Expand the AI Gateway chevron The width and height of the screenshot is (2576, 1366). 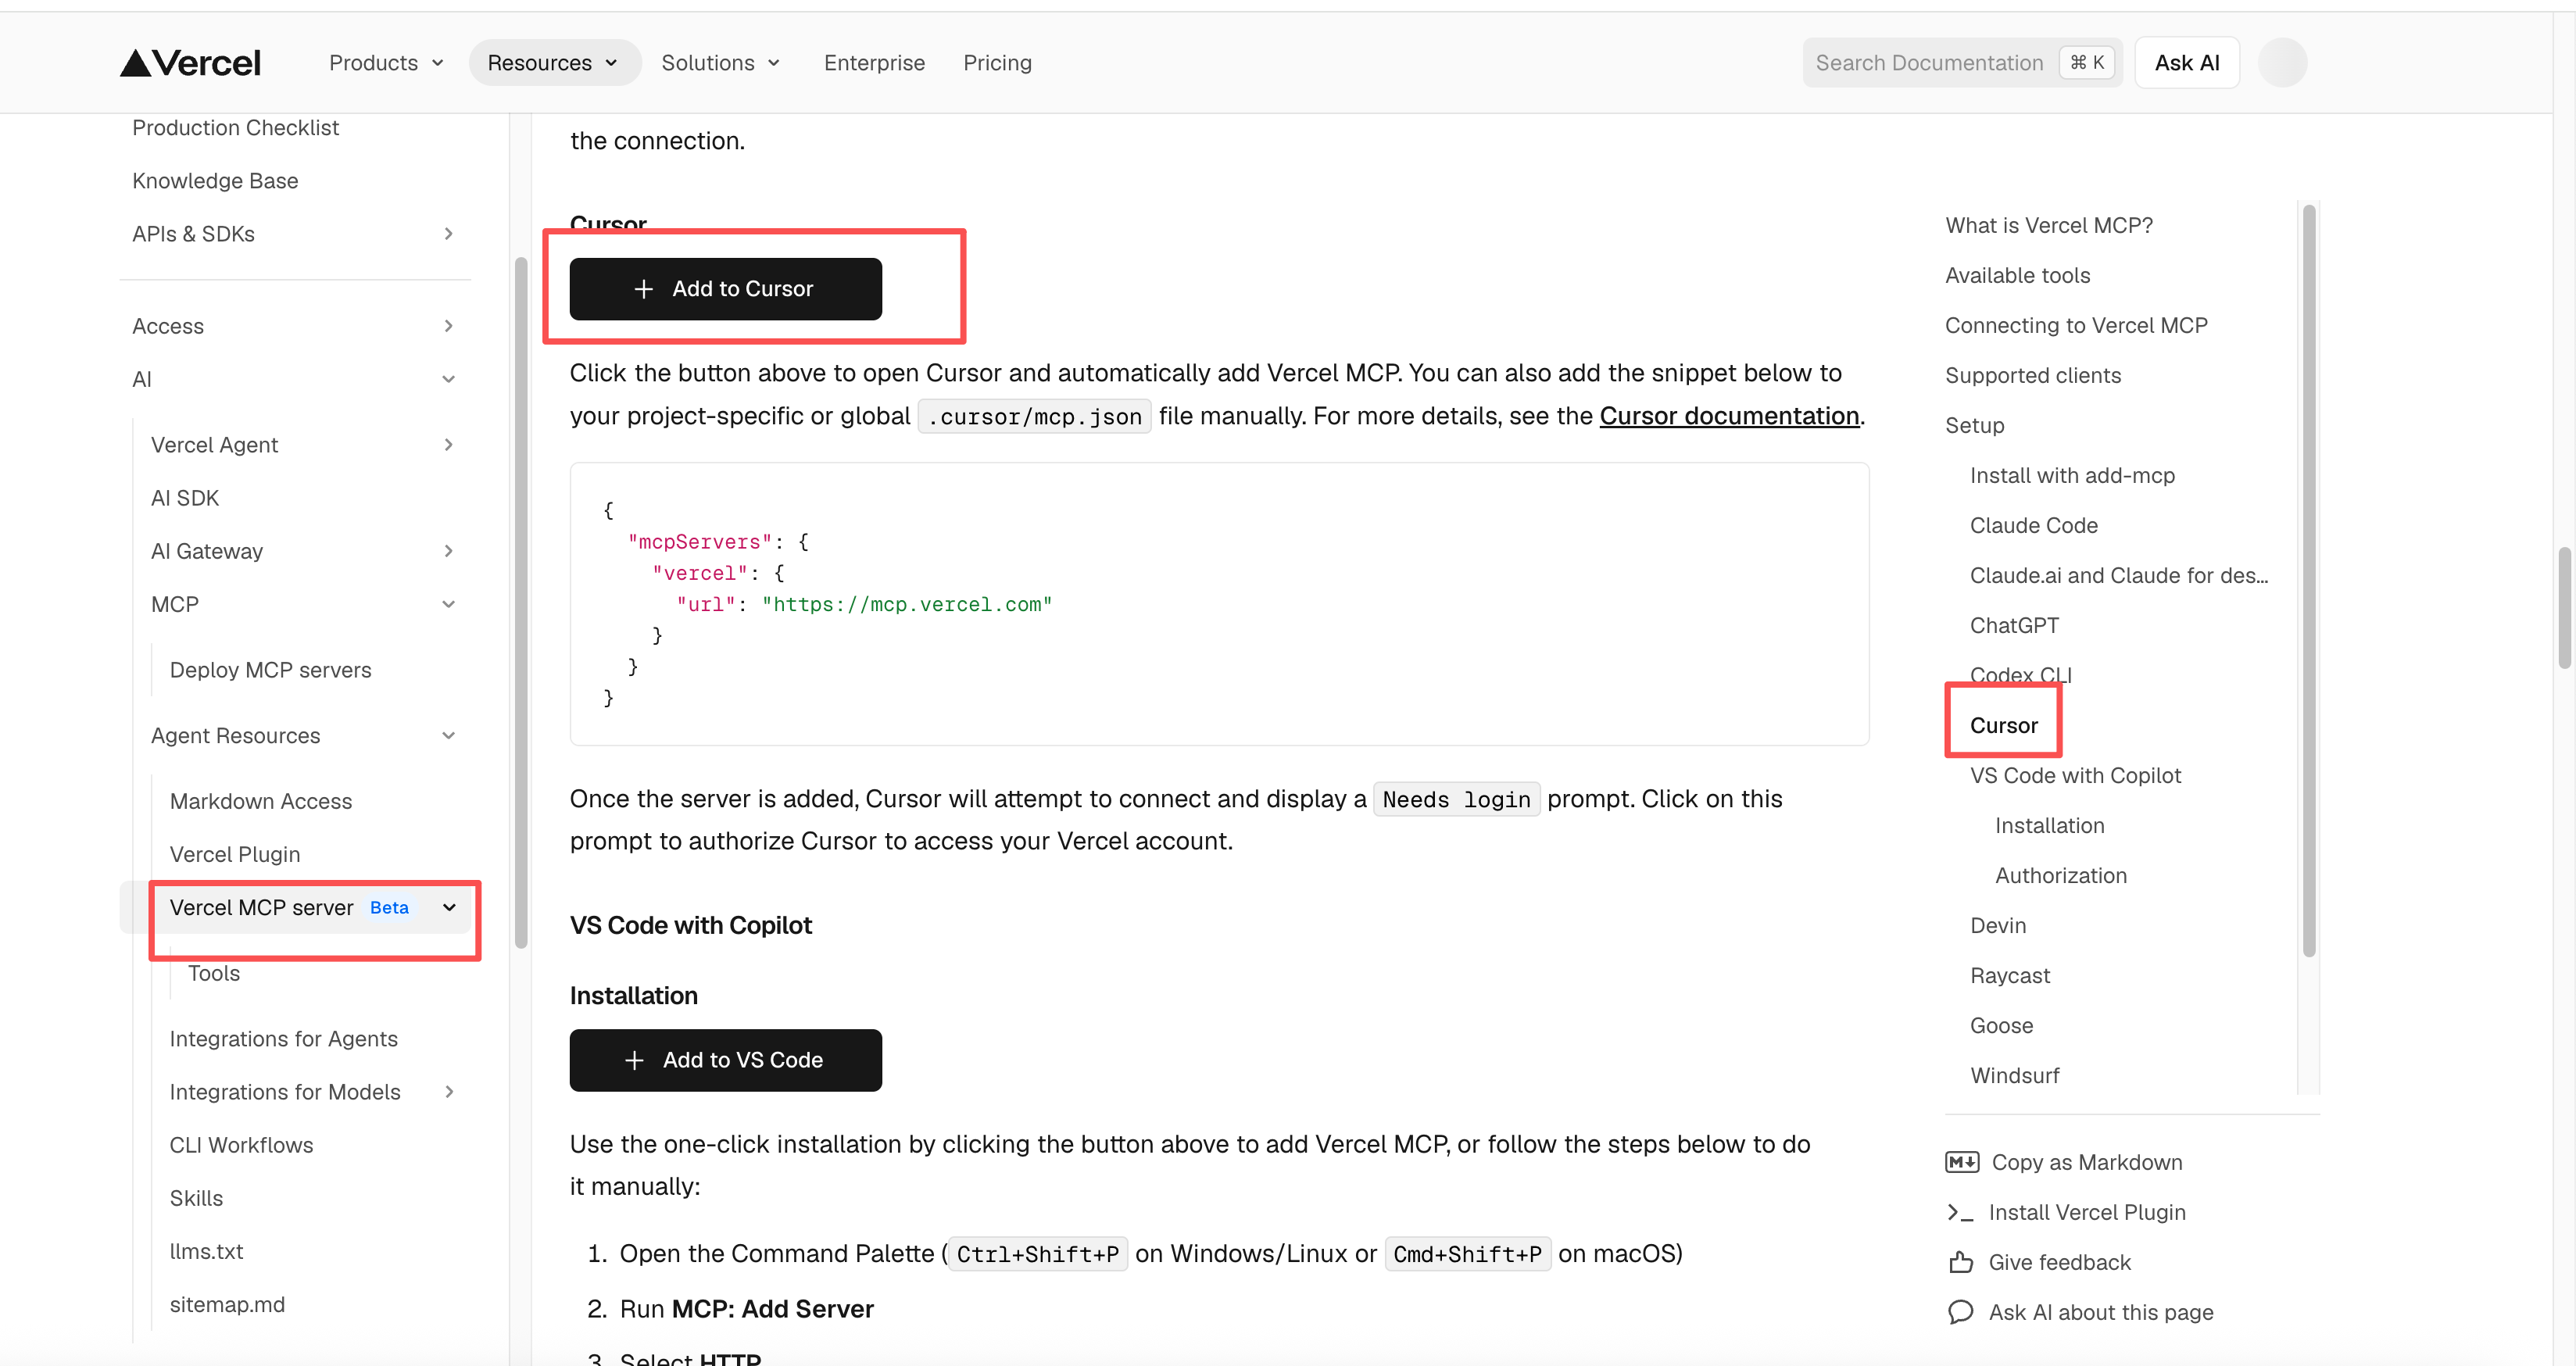click(448, 551)
